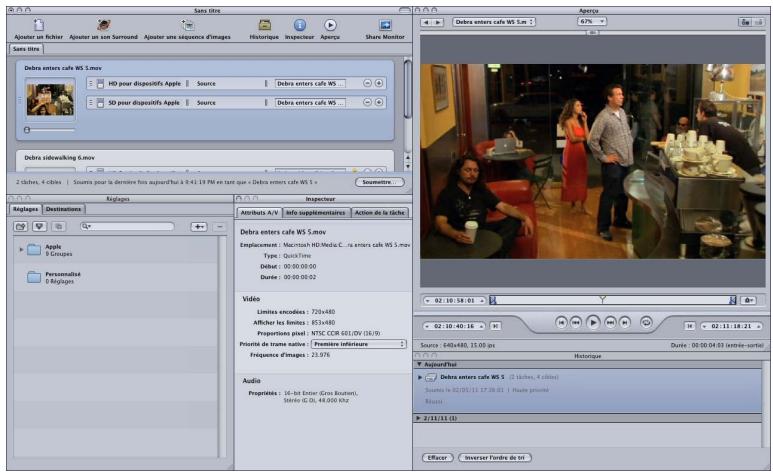Open Share Monitor from the toolbar
The height and width of the screenshot is (473, 773).
click(385, 24)
